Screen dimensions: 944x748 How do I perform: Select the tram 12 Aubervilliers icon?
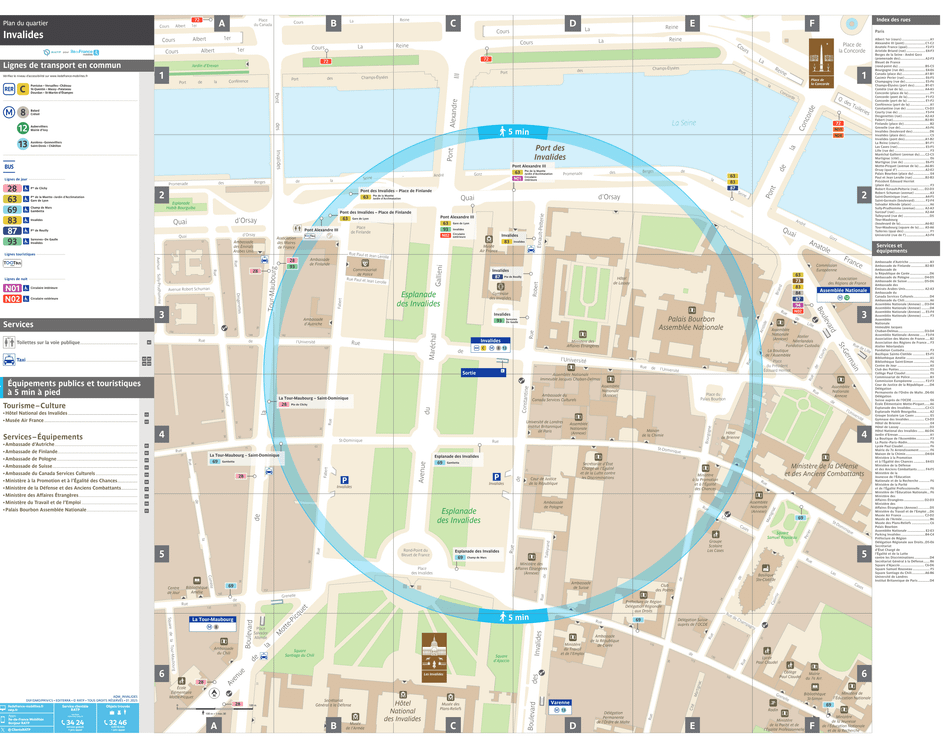pos(22,128)
